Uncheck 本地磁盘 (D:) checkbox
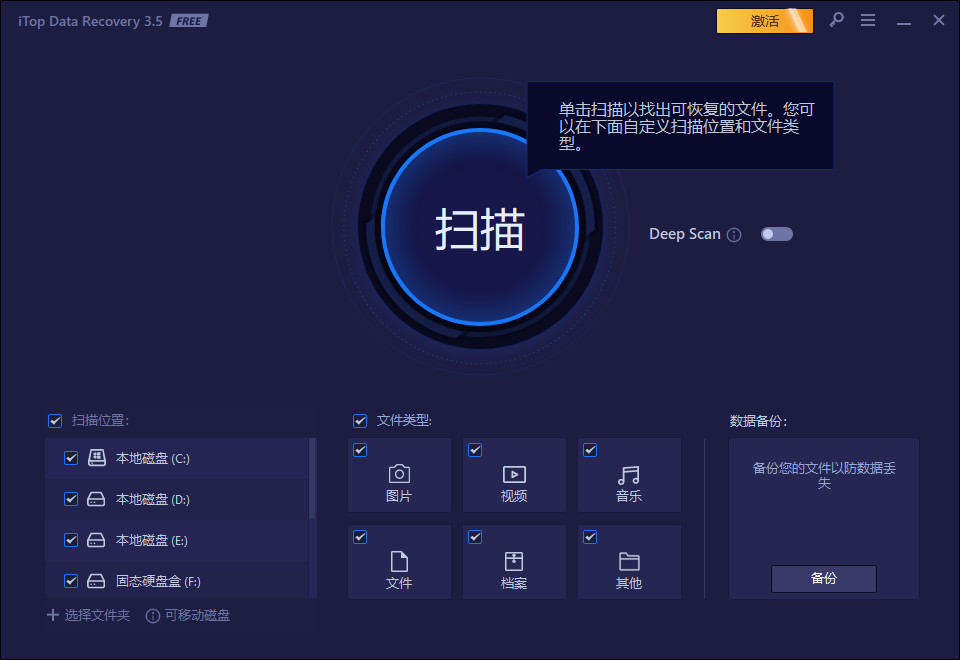Screen dimensions: 960x660 tap(71, 499)
